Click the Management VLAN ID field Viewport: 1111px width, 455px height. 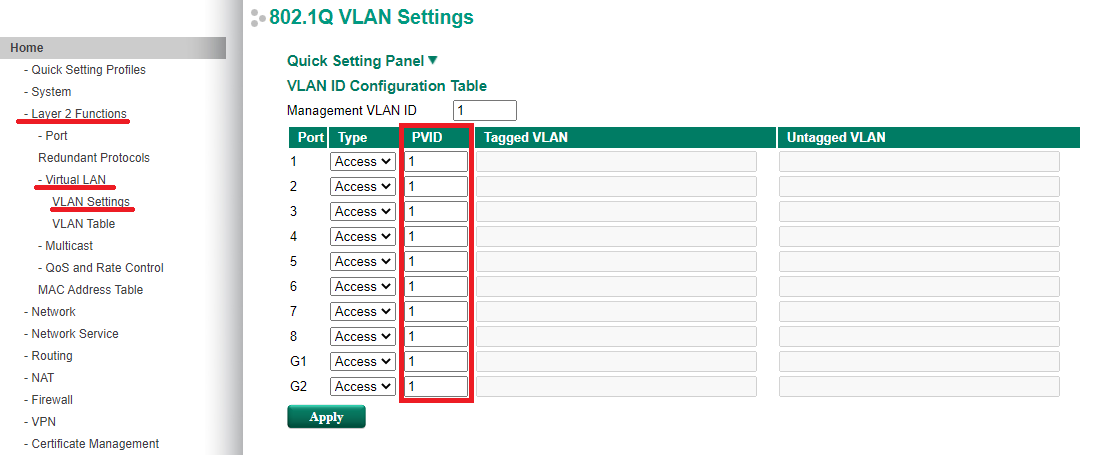point(484,110)
